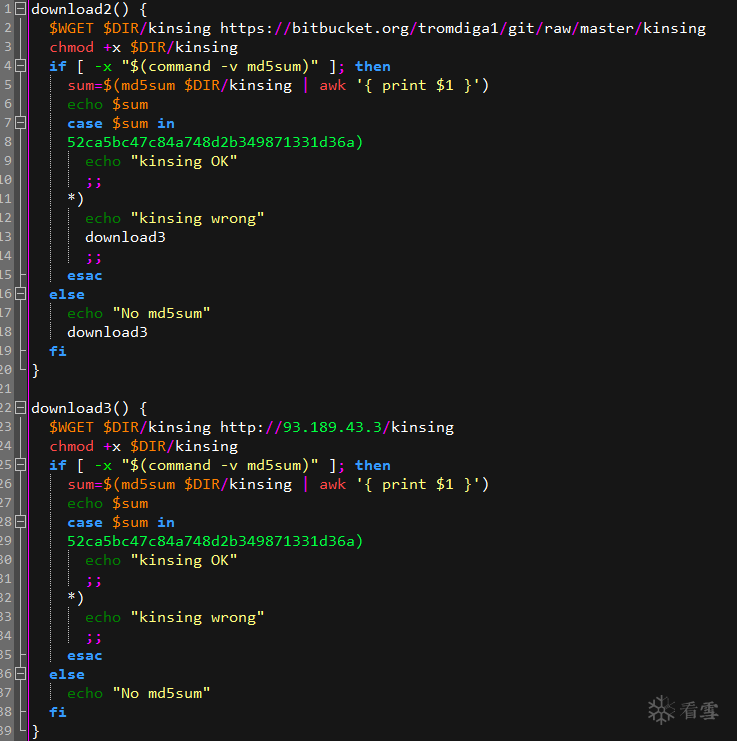Click the "kinsing OK" string on line 9

[x=184, y=161]
